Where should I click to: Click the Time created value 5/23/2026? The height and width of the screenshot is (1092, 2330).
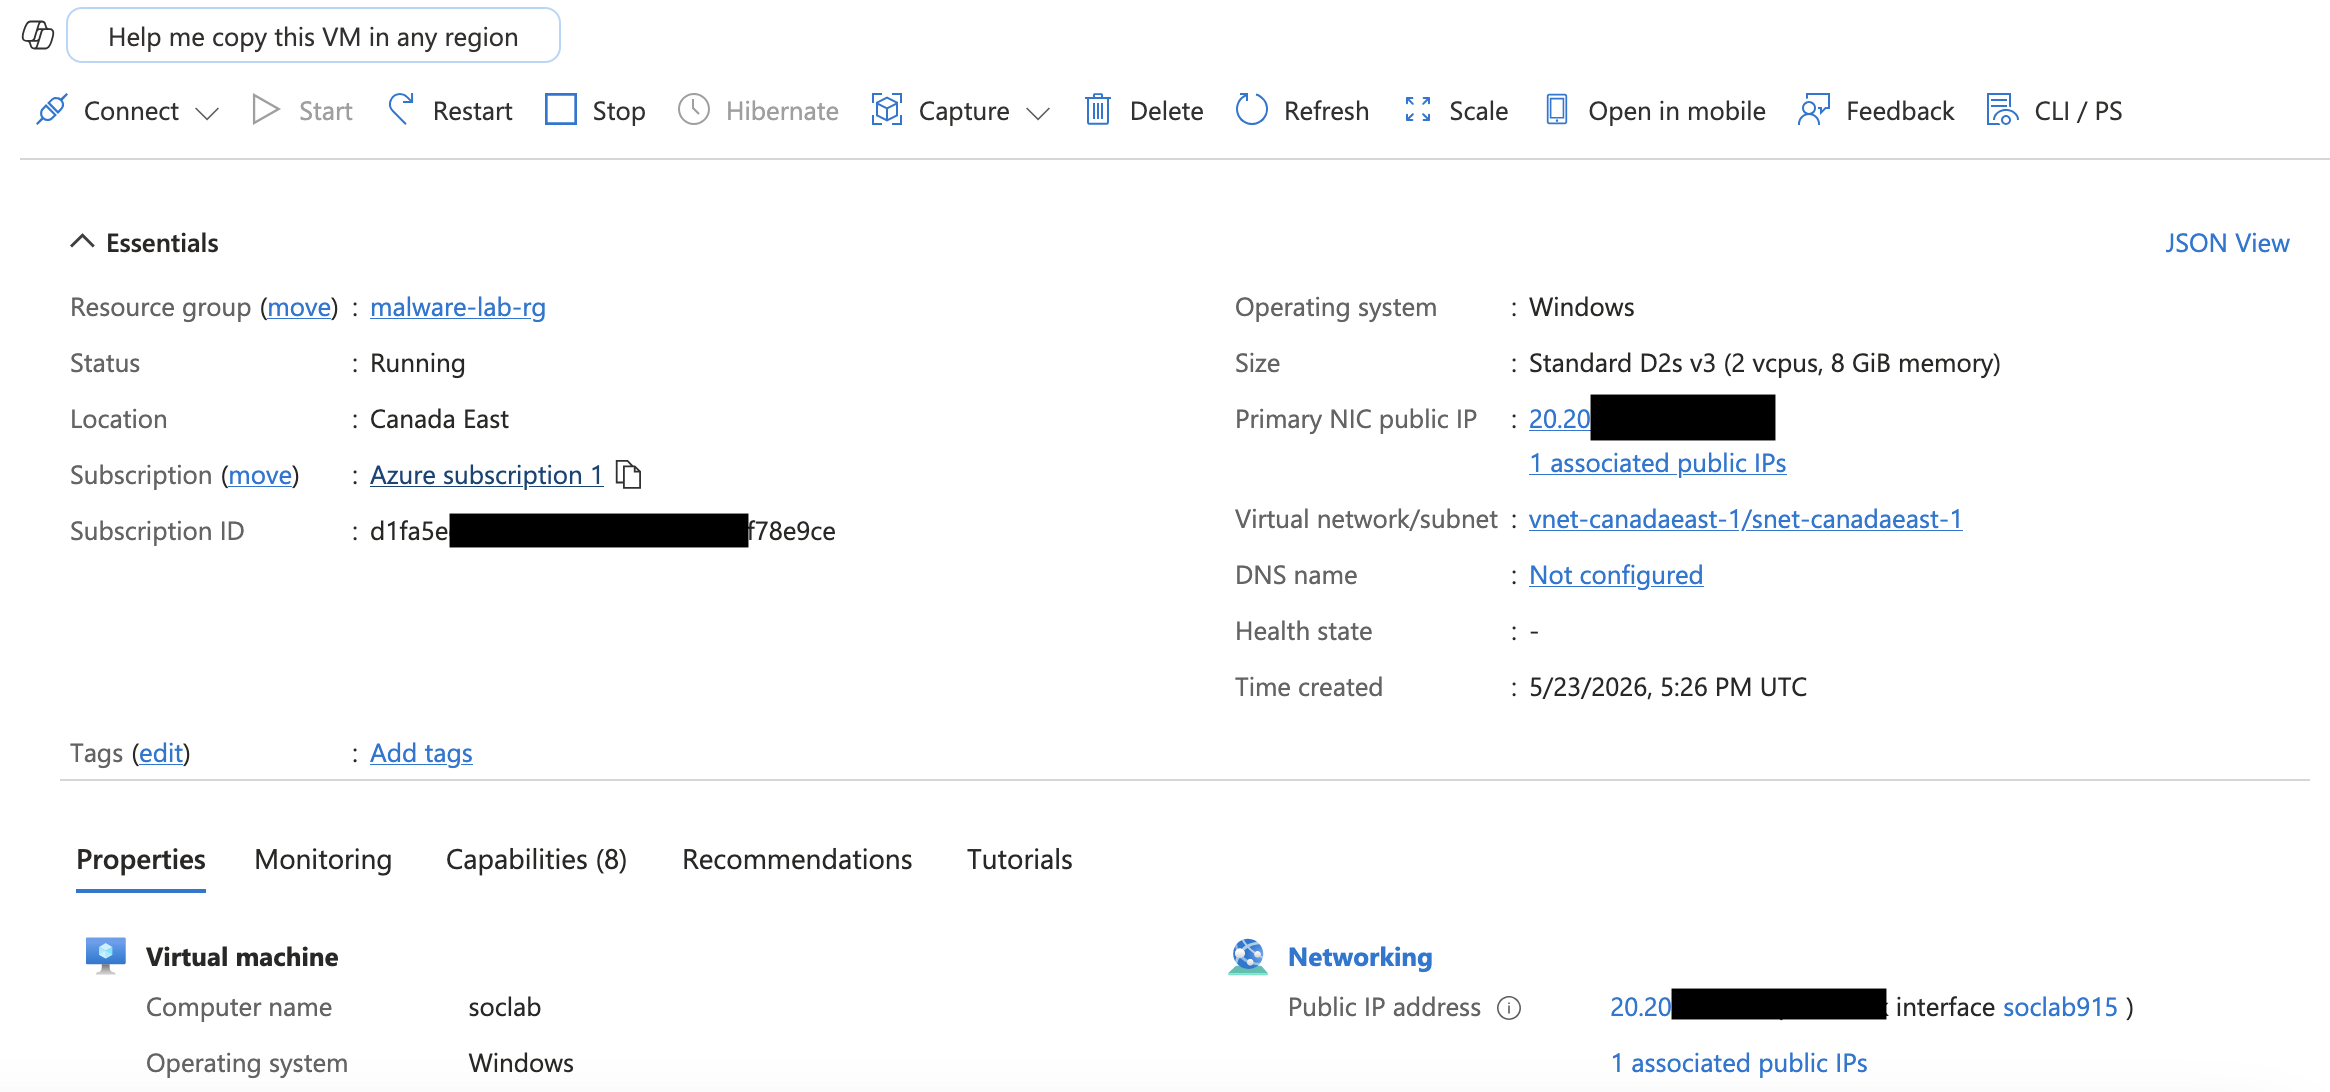tap(1667, 687)
